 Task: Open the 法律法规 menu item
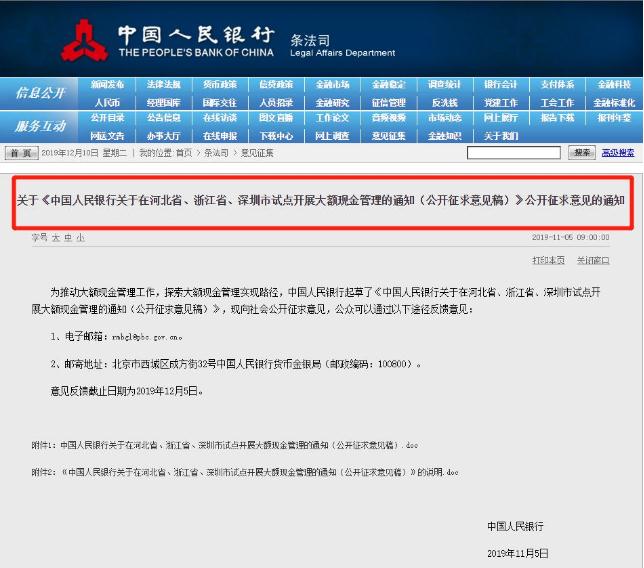pos(163,85)
